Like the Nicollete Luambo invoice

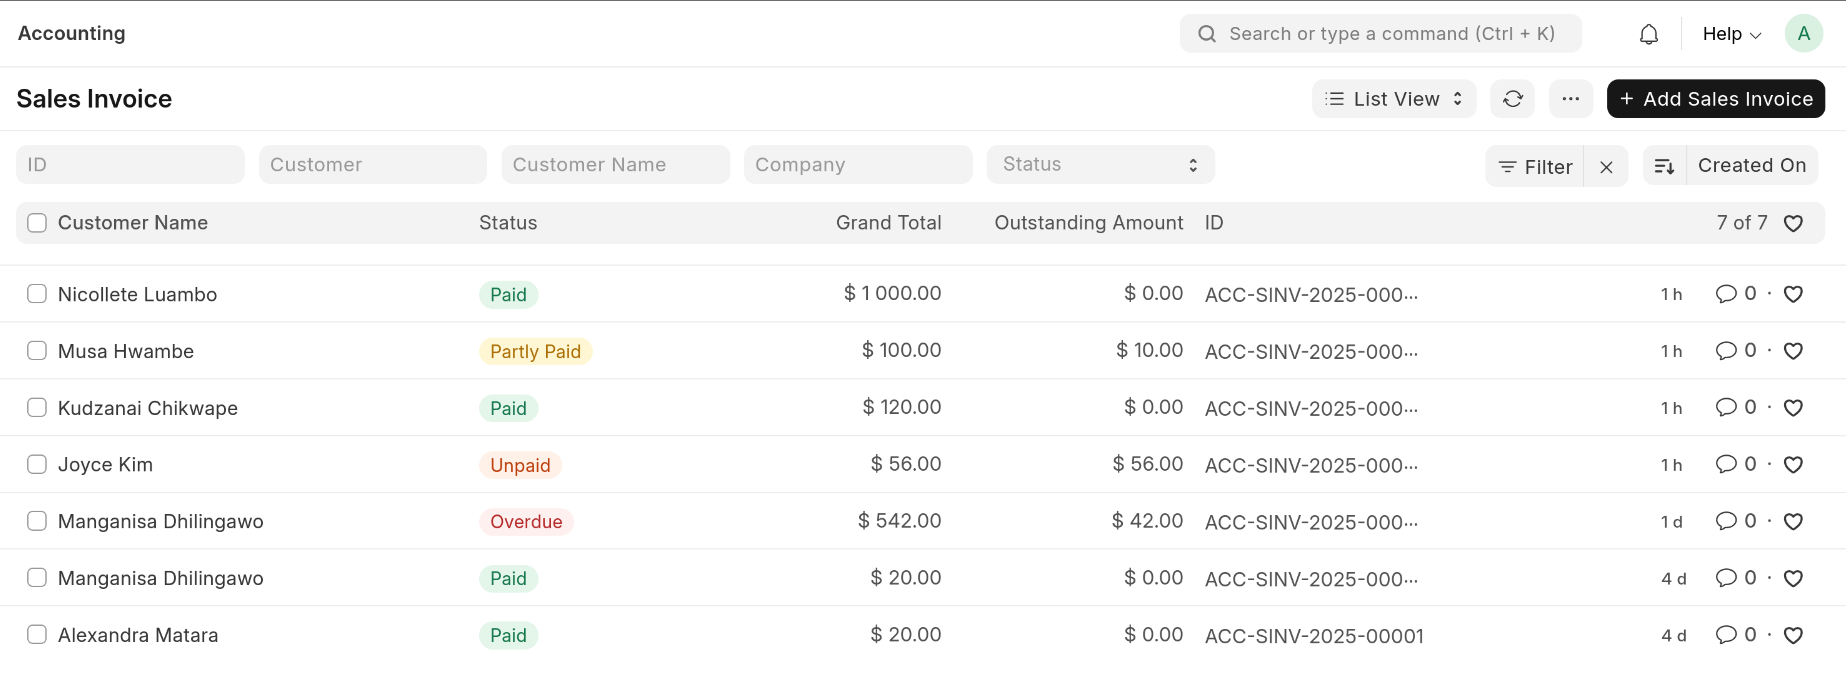click(1793, 294)
